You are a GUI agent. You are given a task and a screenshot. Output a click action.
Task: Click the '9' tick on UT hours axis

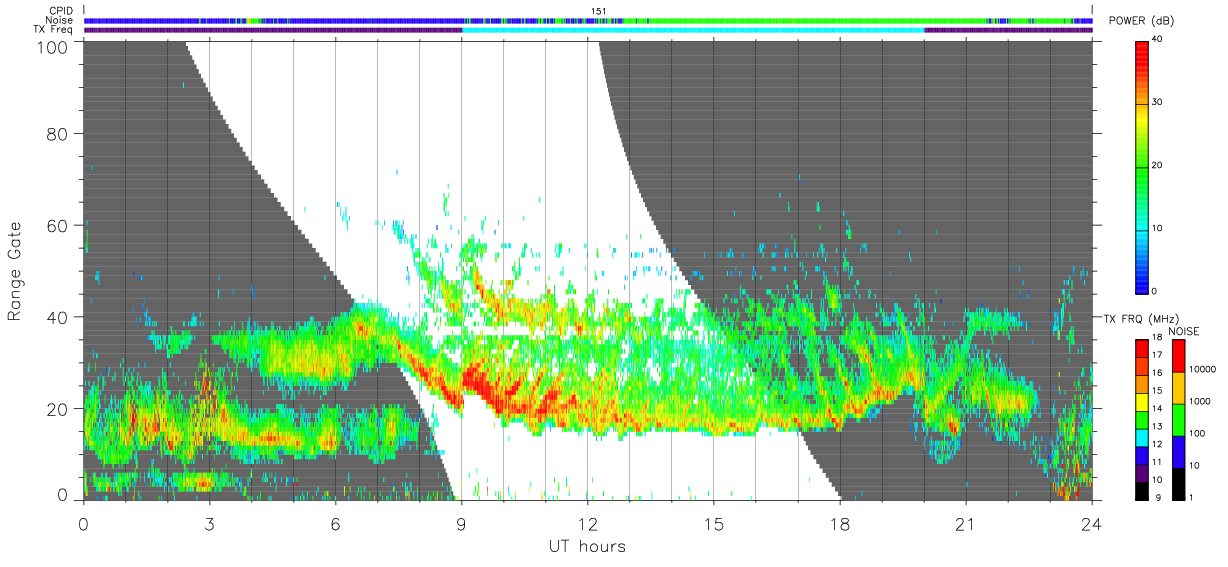[461, 524]
